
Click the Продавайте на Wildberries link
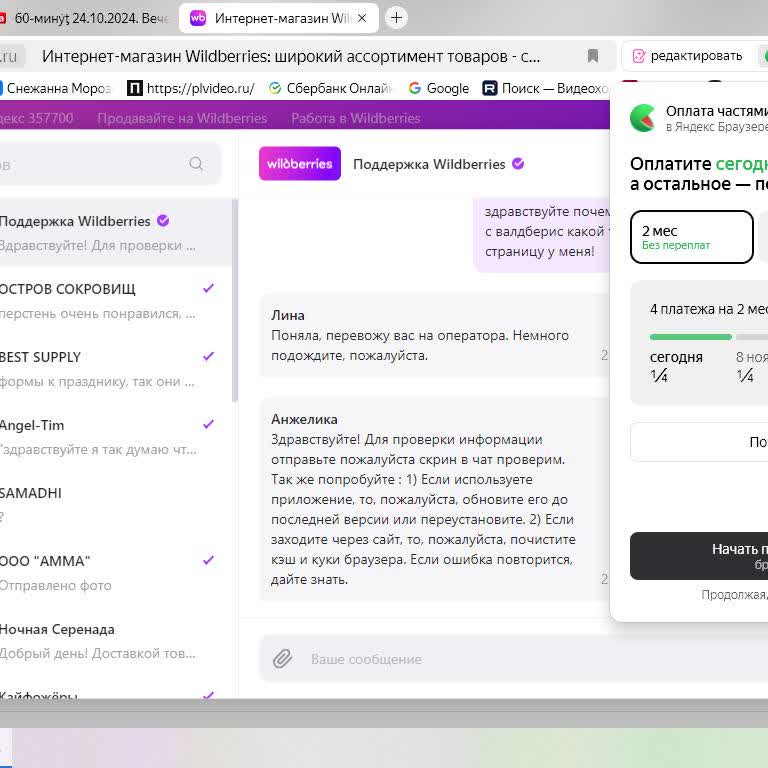click(x=182, y=118)
